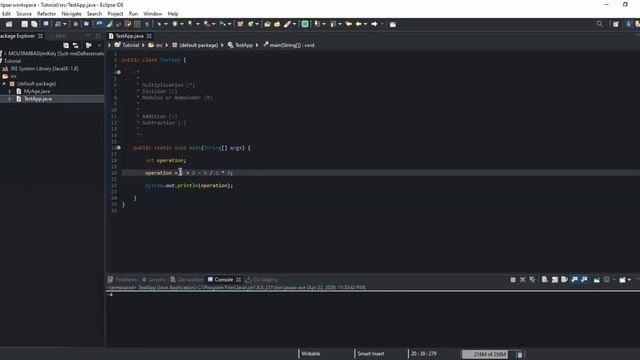Open the Refactor menu
Viewport: 640px width, 360px height.
pos(47,14)
